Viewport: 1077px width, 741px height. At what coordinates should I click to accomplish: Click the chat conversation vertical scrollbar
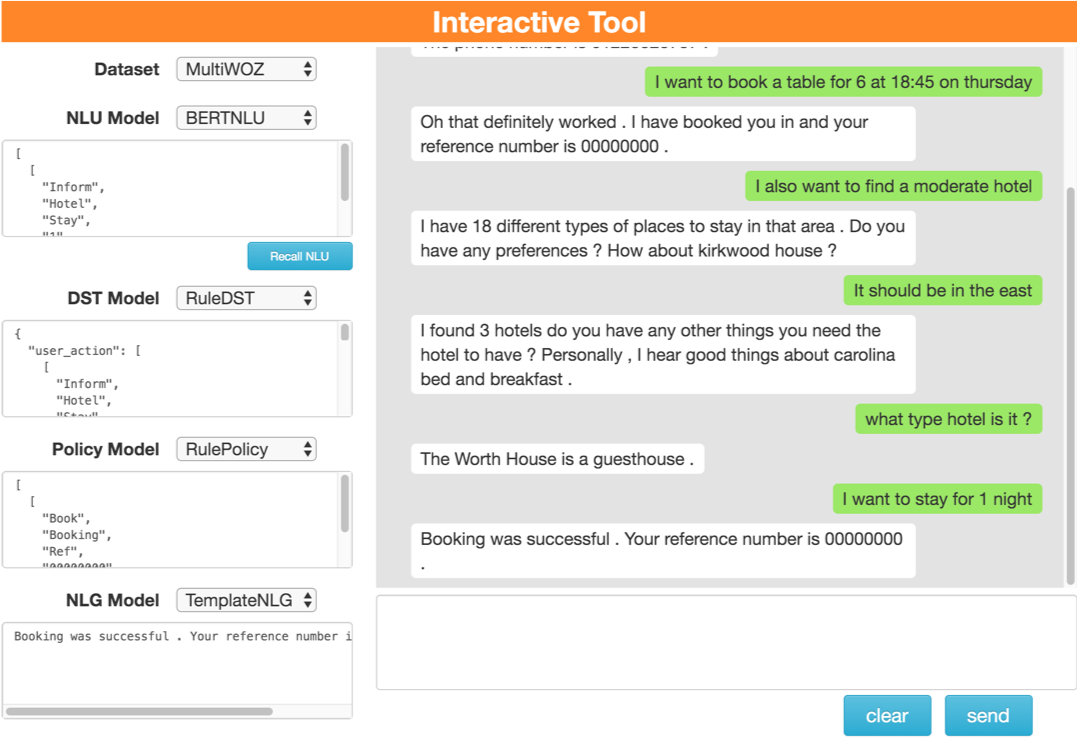coord(1070,380)
